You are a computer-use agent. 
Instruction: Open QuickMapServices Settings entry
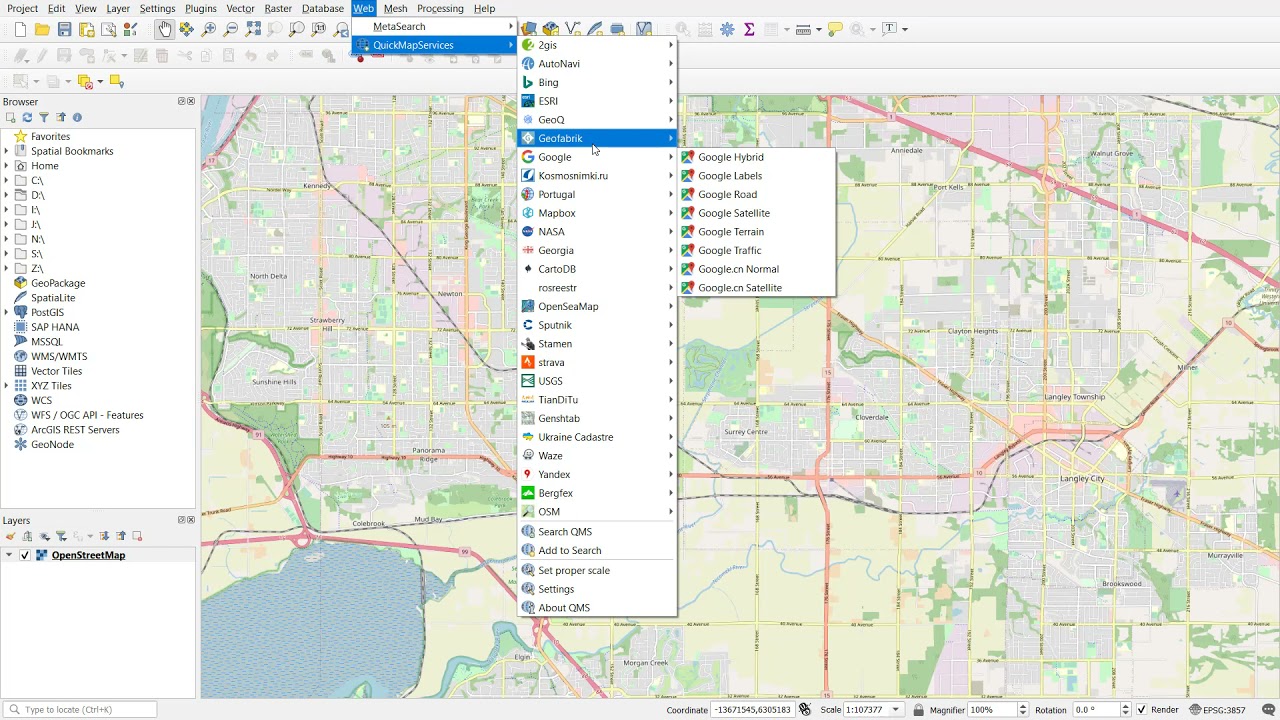[x=597, y=589]
